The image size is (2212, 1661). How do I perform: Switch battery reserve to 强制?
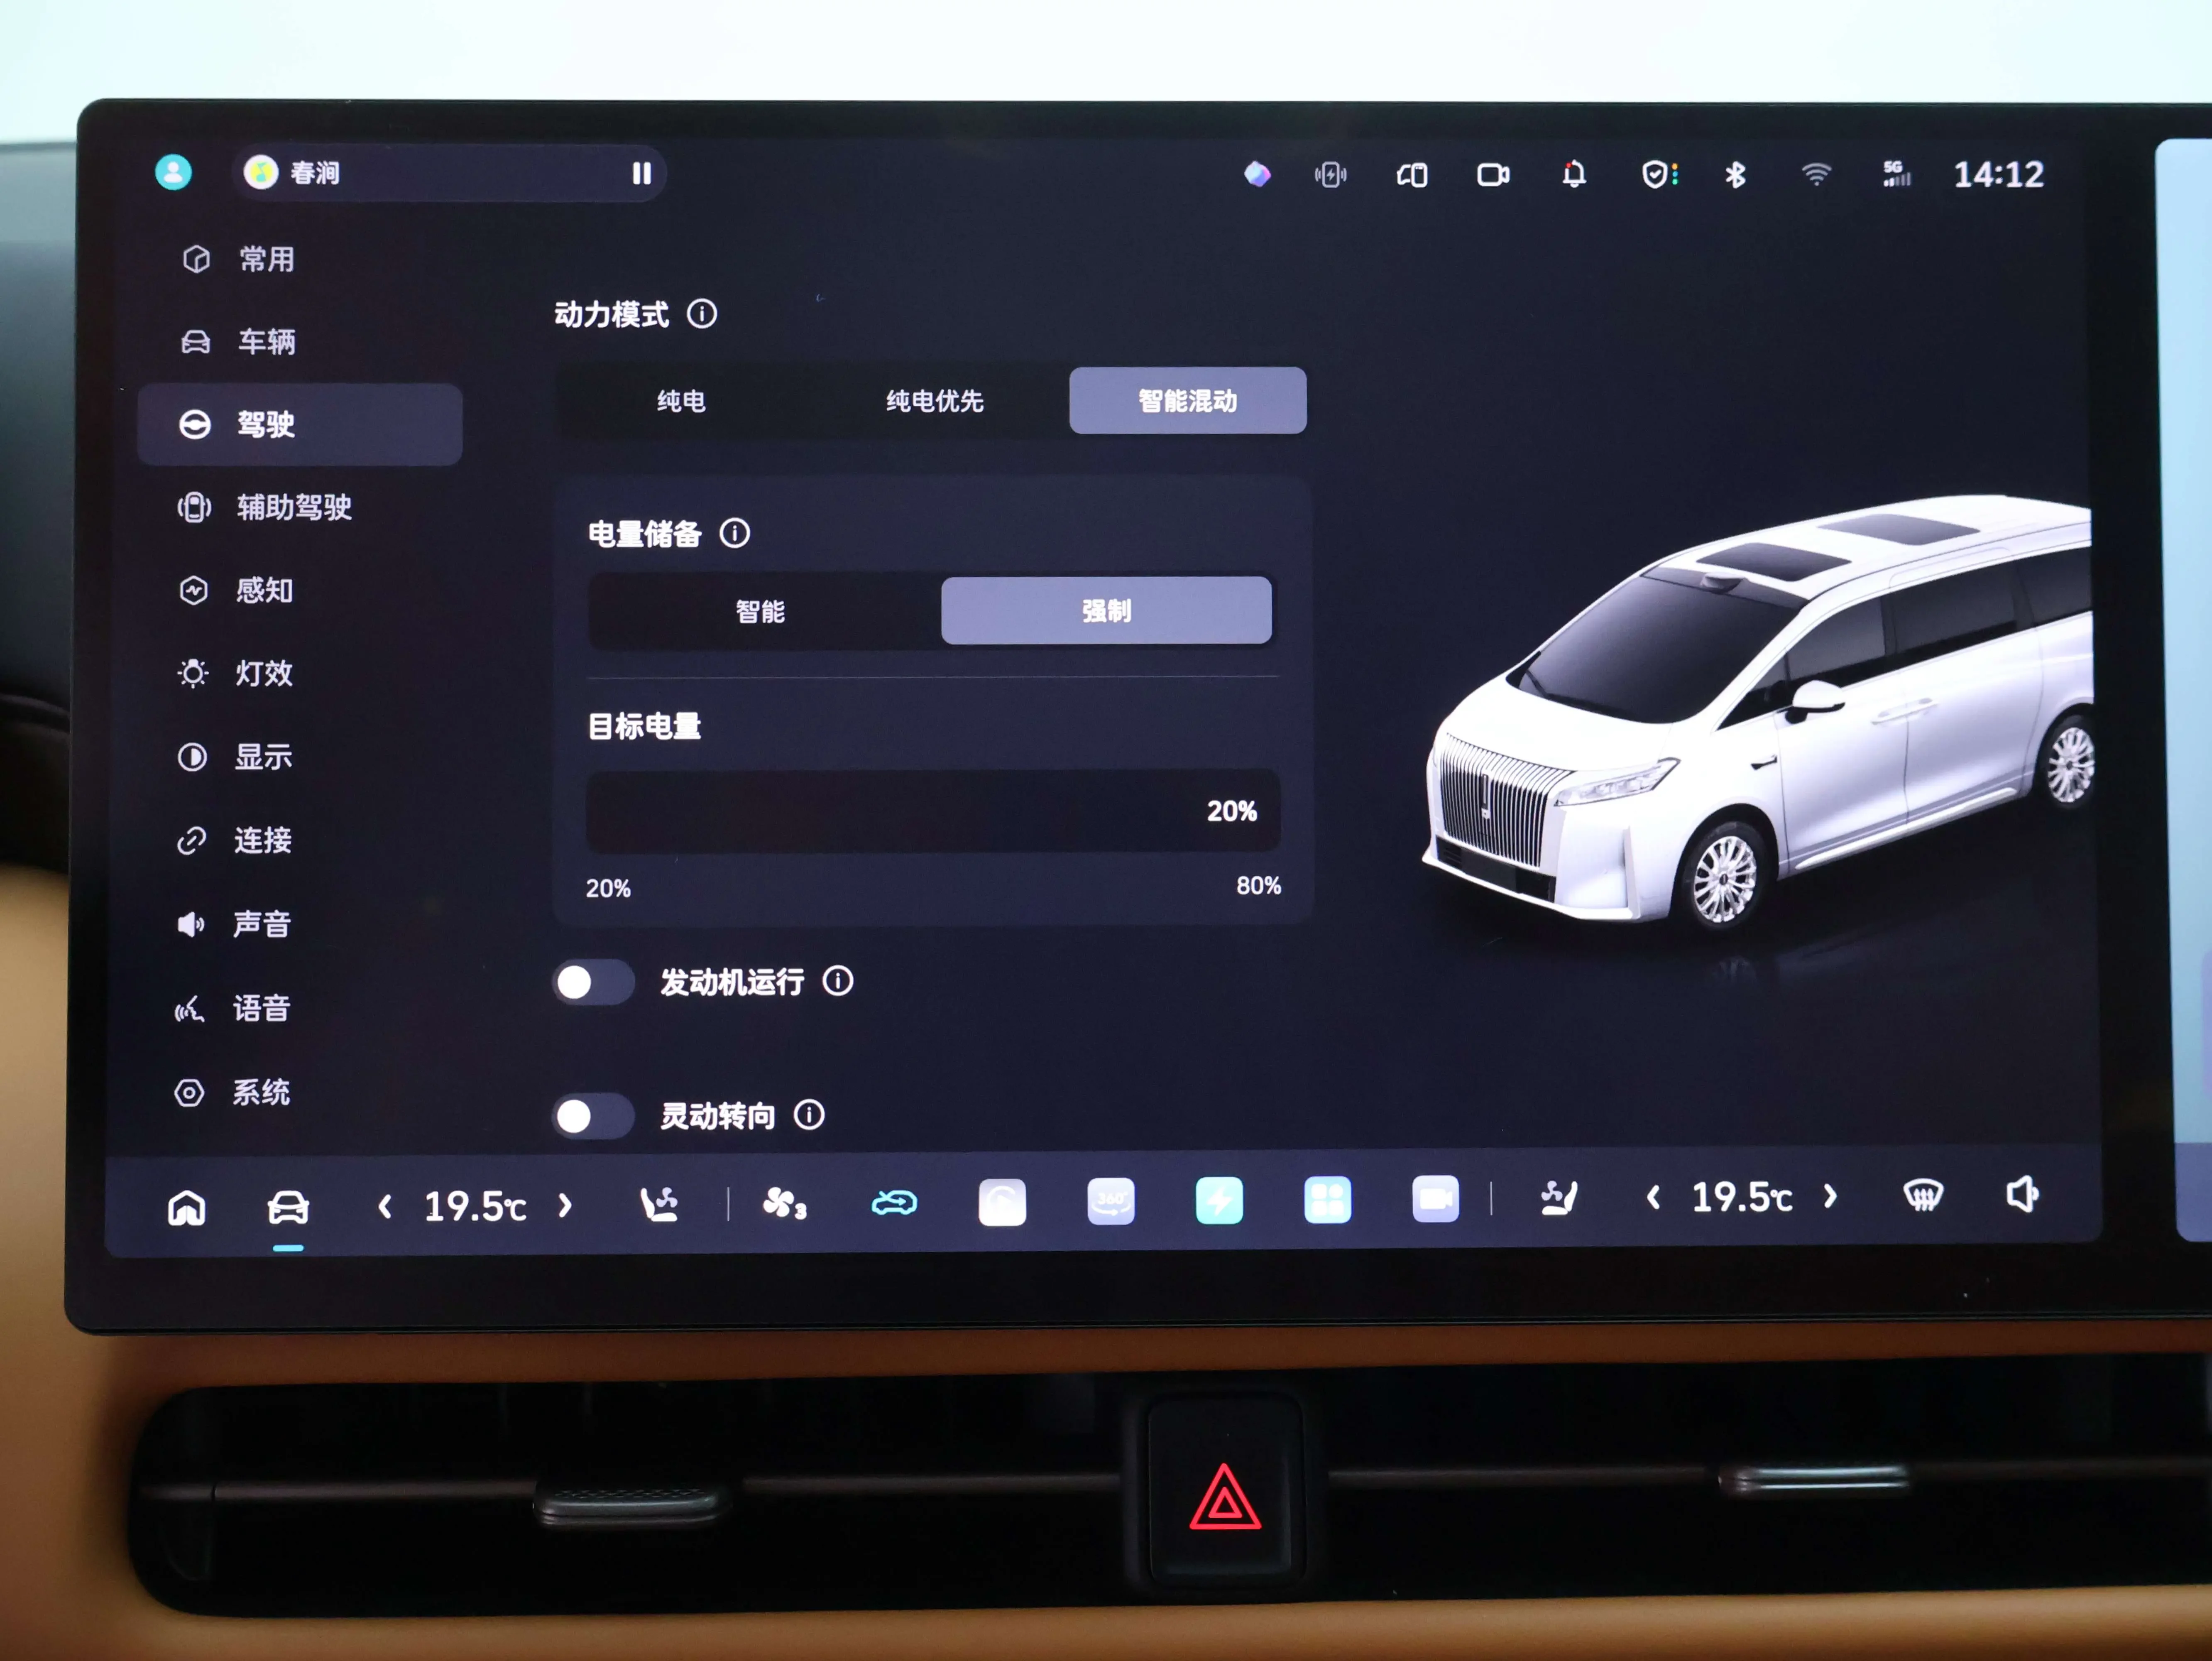click(1106, 610)
